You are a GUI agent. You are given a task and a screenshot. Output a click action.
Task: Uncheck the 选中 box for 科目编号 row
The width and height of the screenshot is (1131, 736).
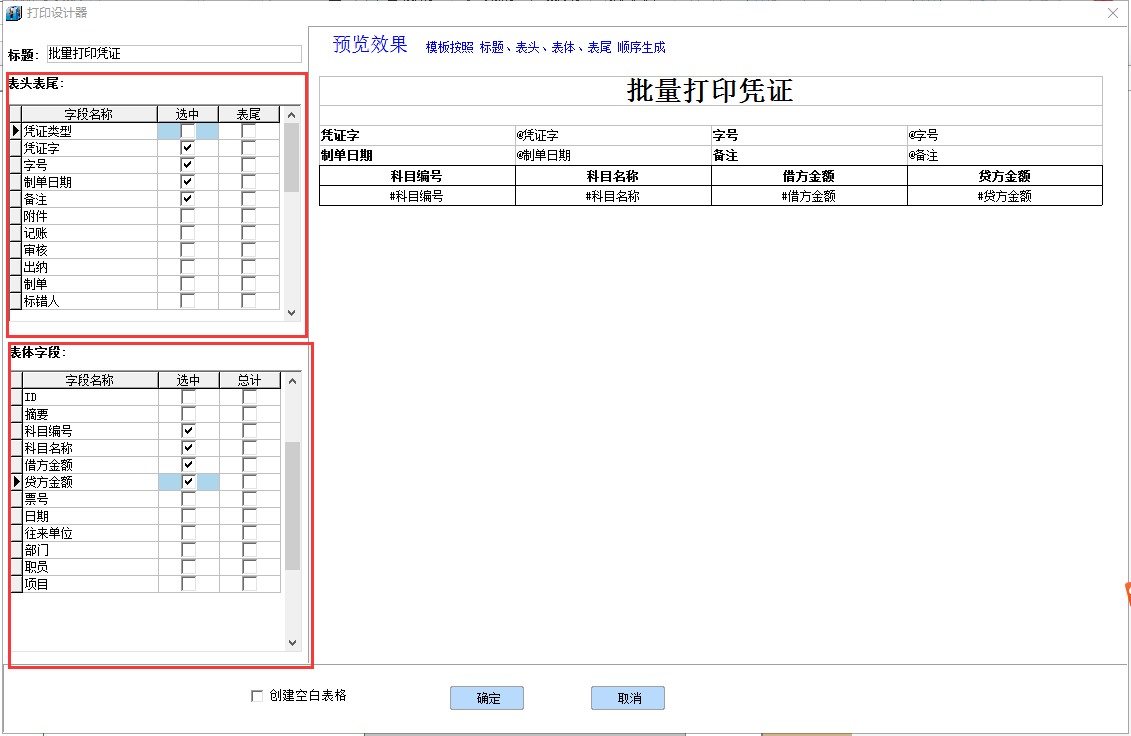coord(188,431)
